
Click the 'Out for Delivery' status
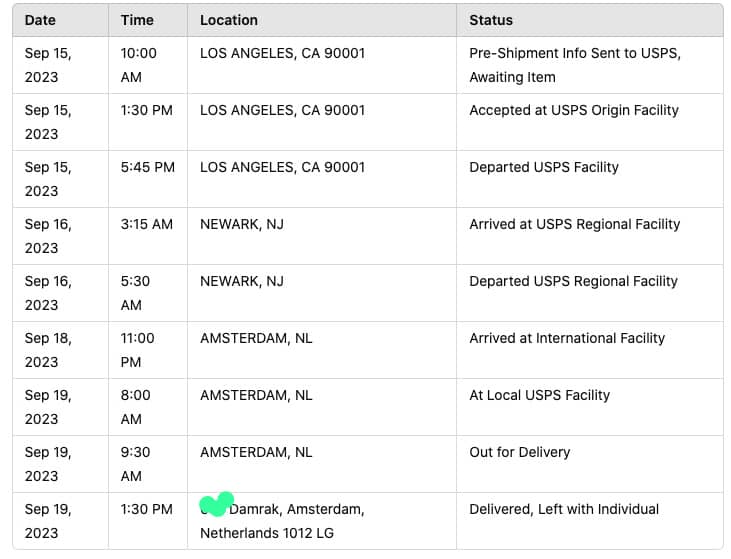(x=519, y=452)
